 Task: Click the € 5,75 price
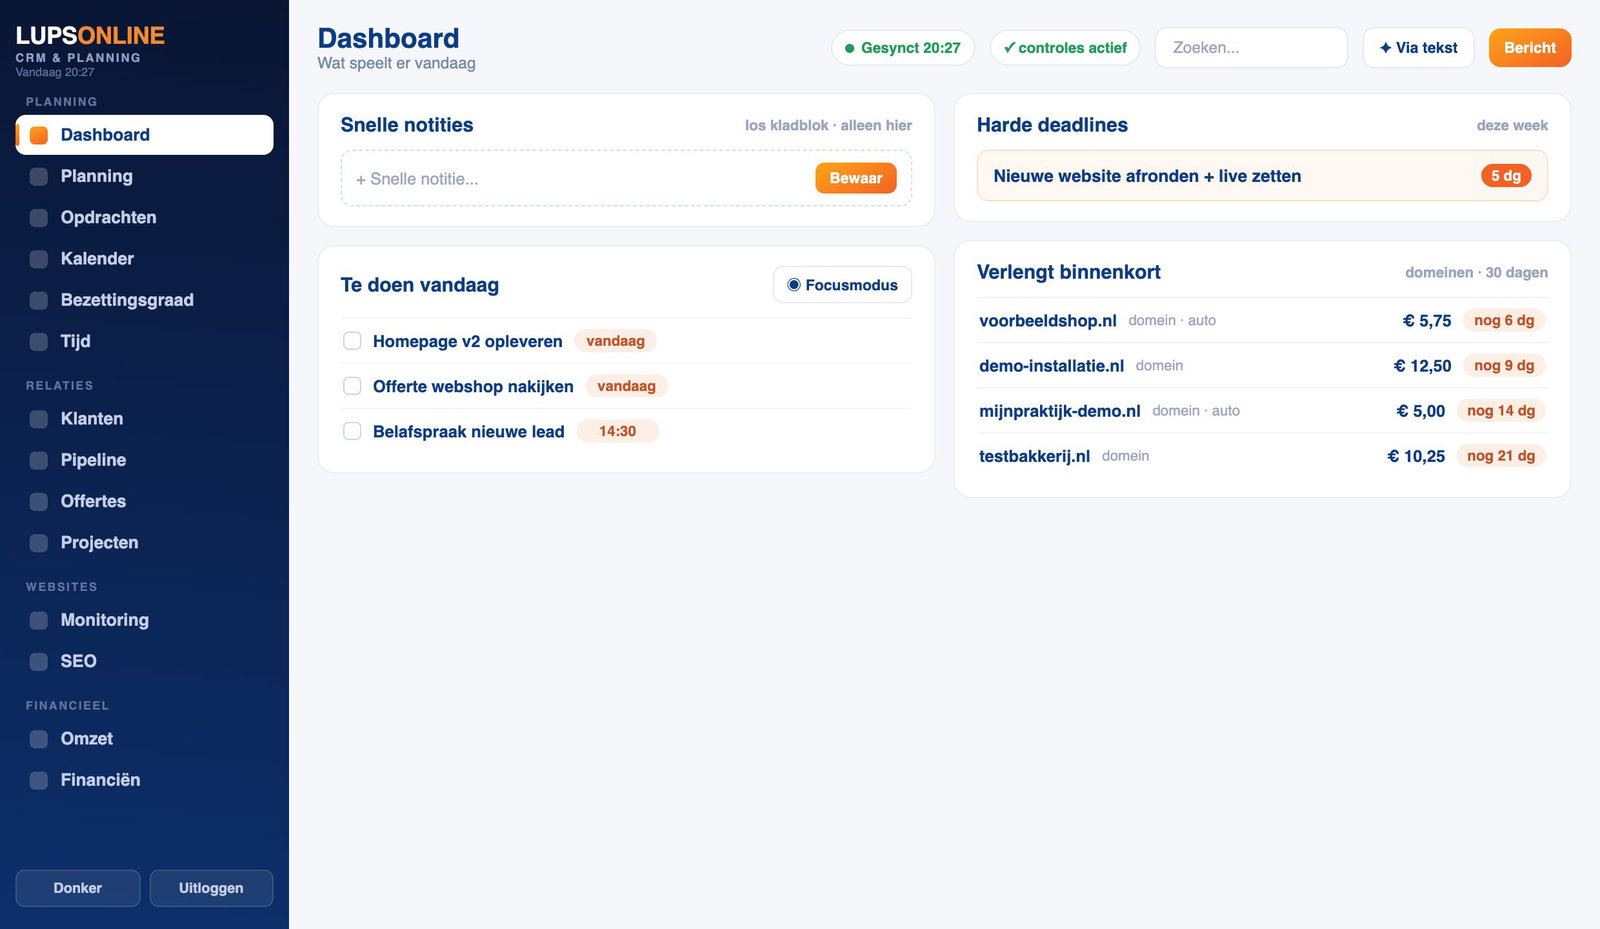[x=1427, y=321]
